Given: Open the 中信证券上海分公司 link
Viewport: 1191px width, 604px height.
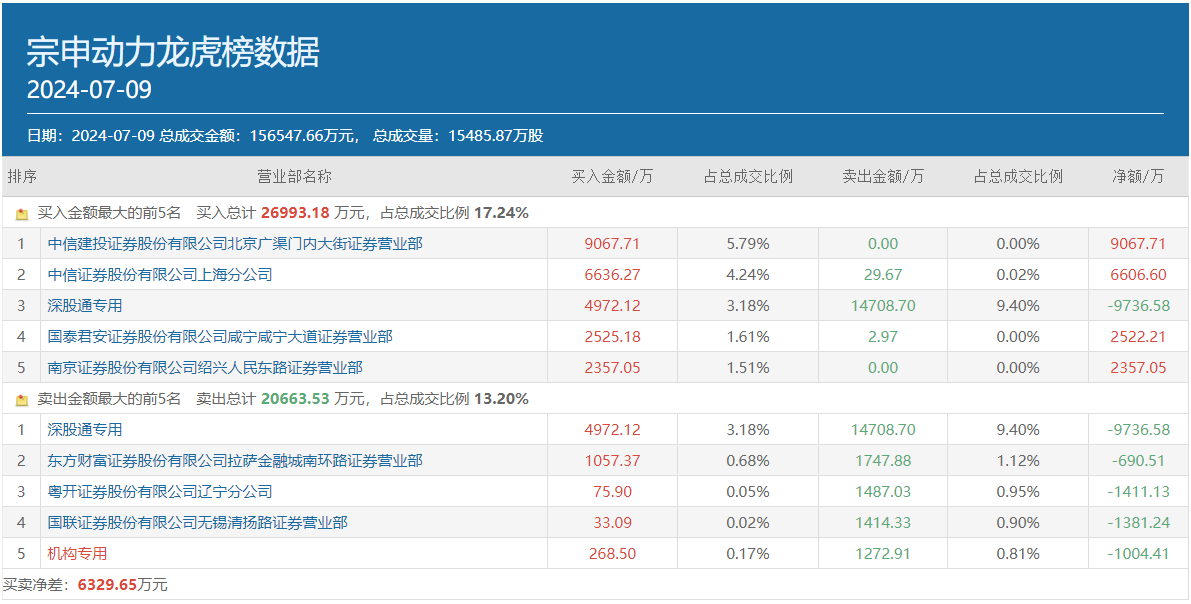Looking at the screenshot, I should click(160, 275).
